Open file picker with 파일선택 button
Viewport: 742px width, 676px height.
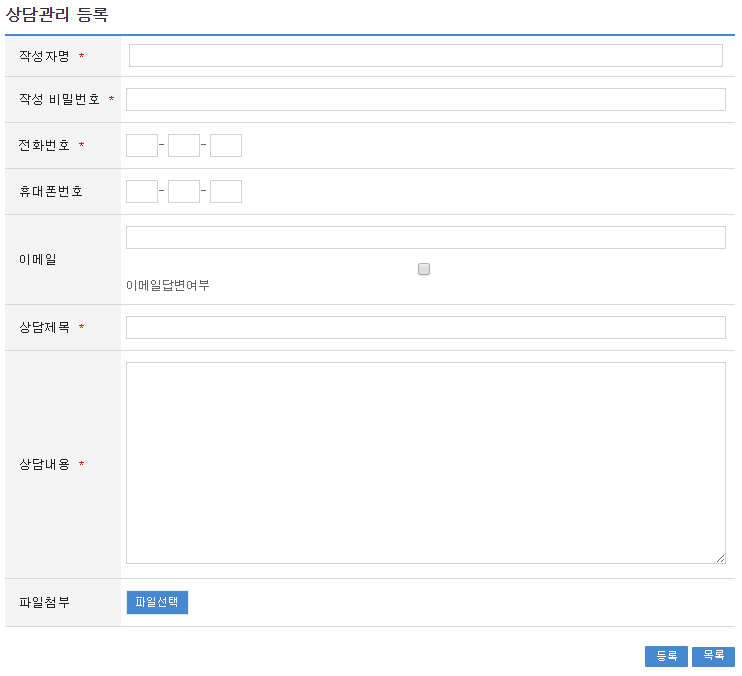pos(157,602)
